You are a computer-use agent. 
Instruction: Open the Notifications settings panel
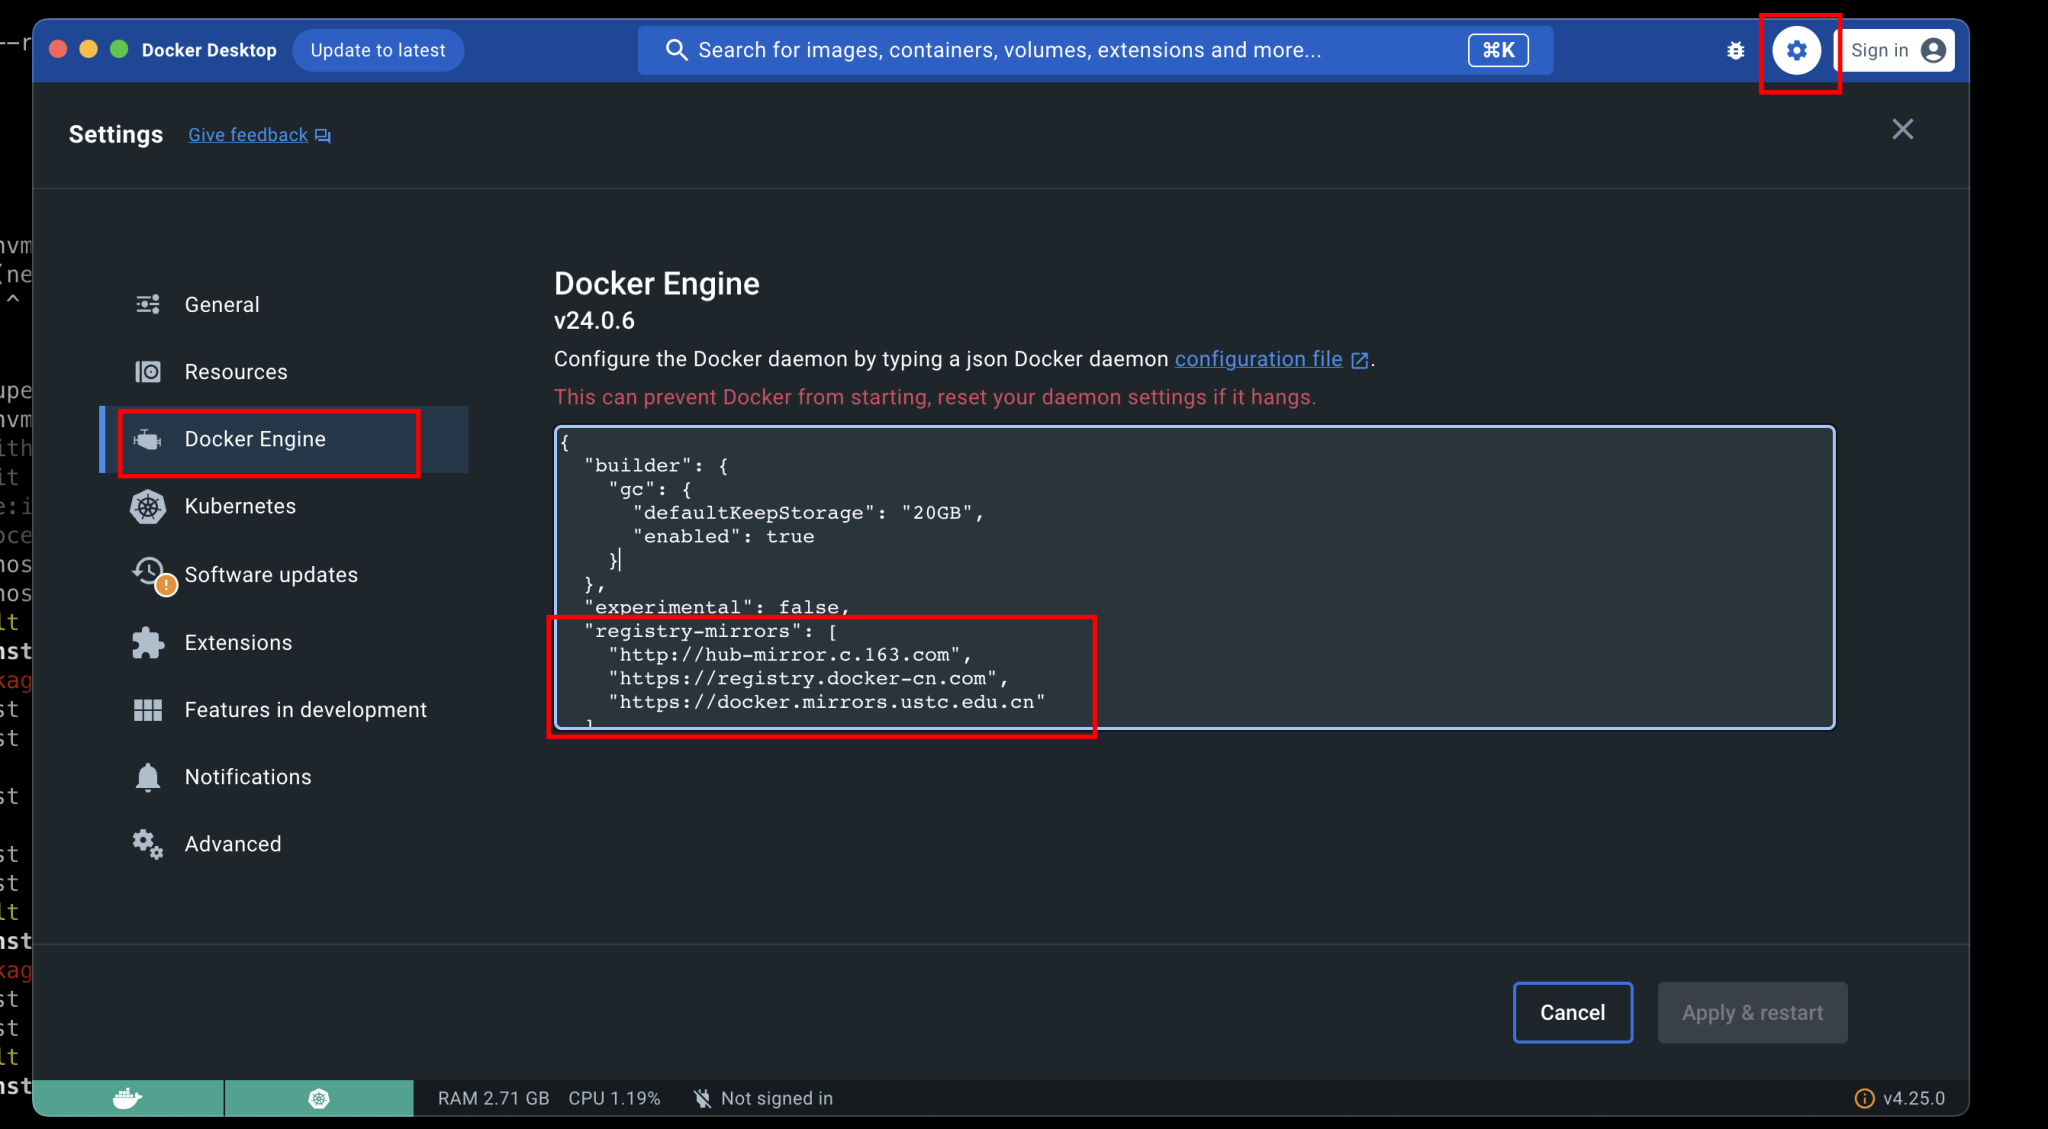[247, 776]
